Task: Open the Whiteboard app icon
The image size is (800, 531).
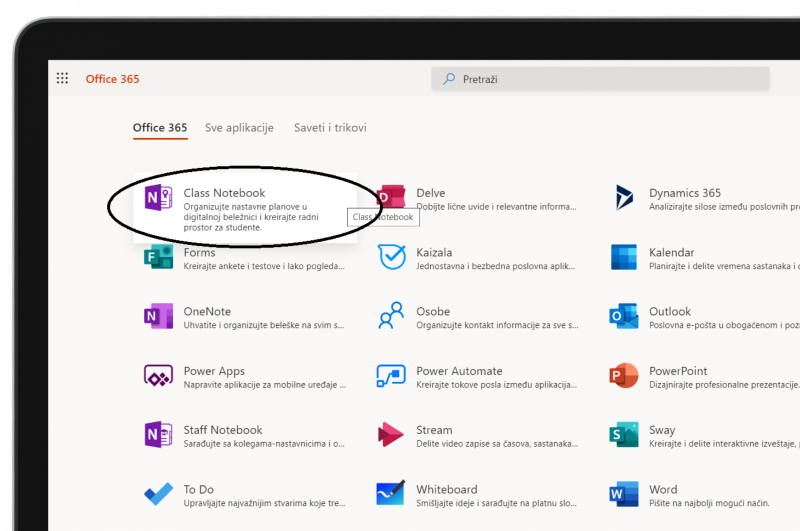Action: [x=391, y=493]
